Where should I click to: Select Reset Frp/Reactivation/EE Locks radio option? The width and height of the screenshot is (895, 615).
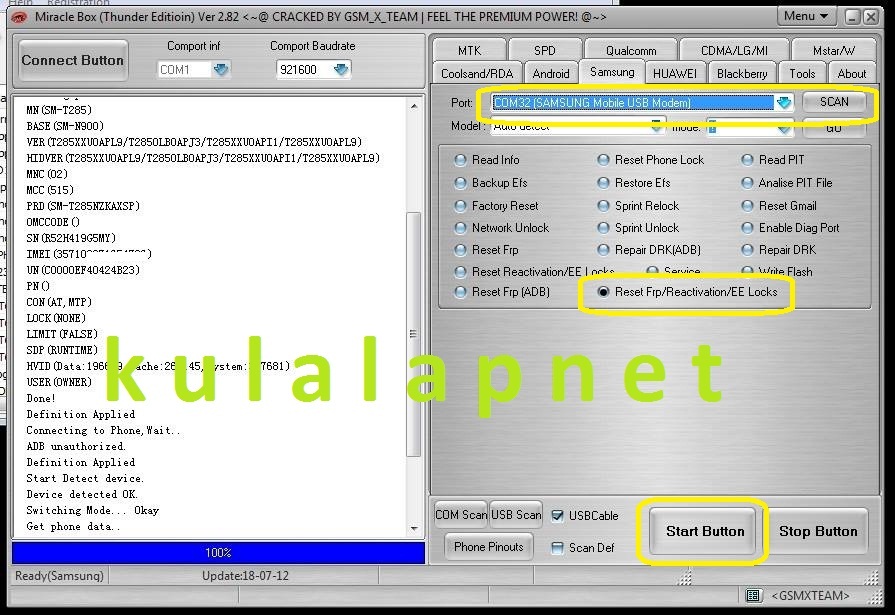coord(603,292)
